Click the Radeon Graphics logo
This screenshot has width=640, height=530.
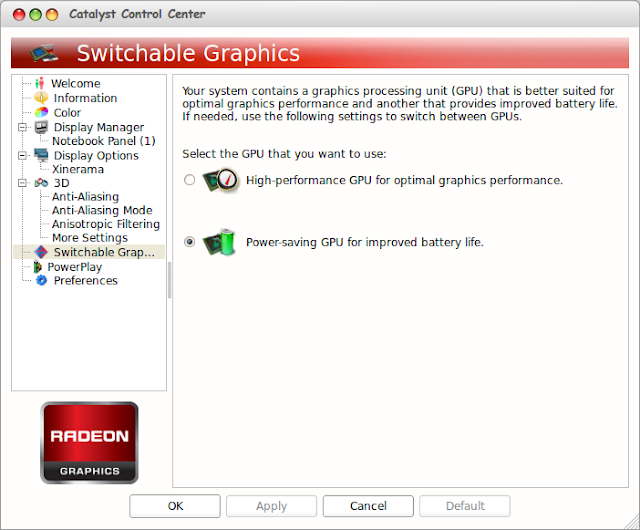coord(89,443)
